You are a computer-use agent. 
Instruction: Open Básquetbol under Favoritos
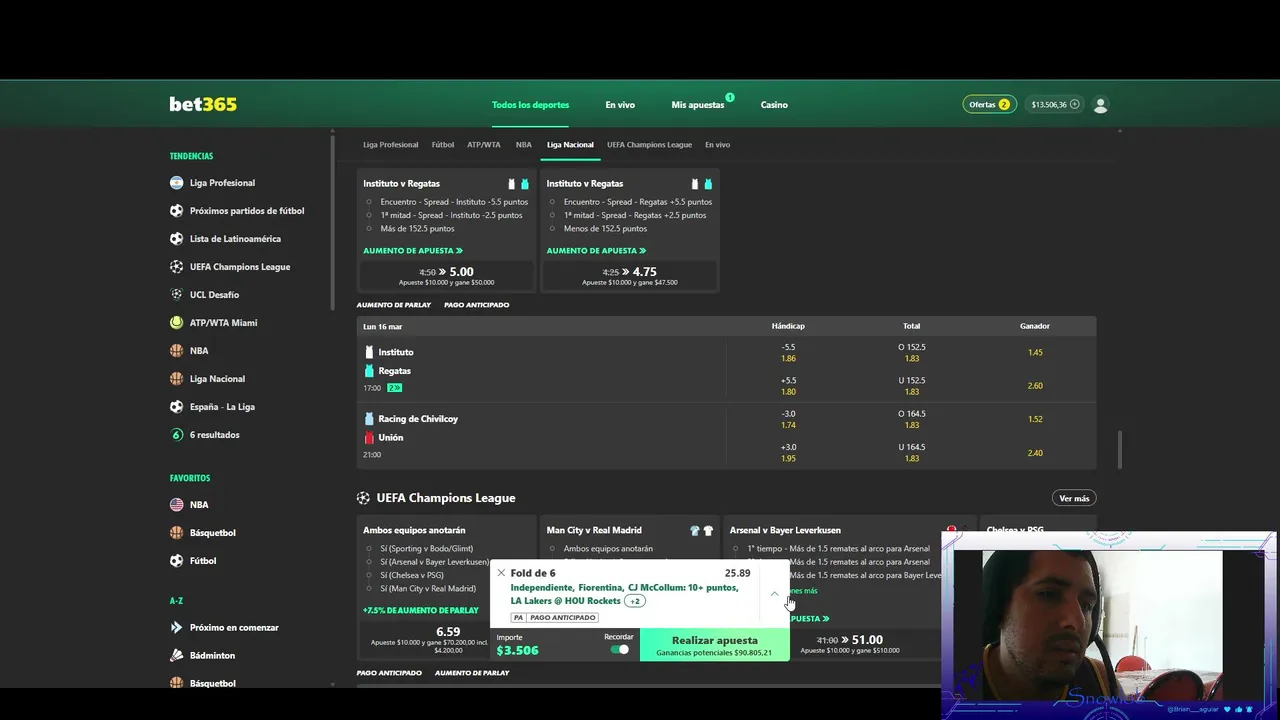coord(212,533)
